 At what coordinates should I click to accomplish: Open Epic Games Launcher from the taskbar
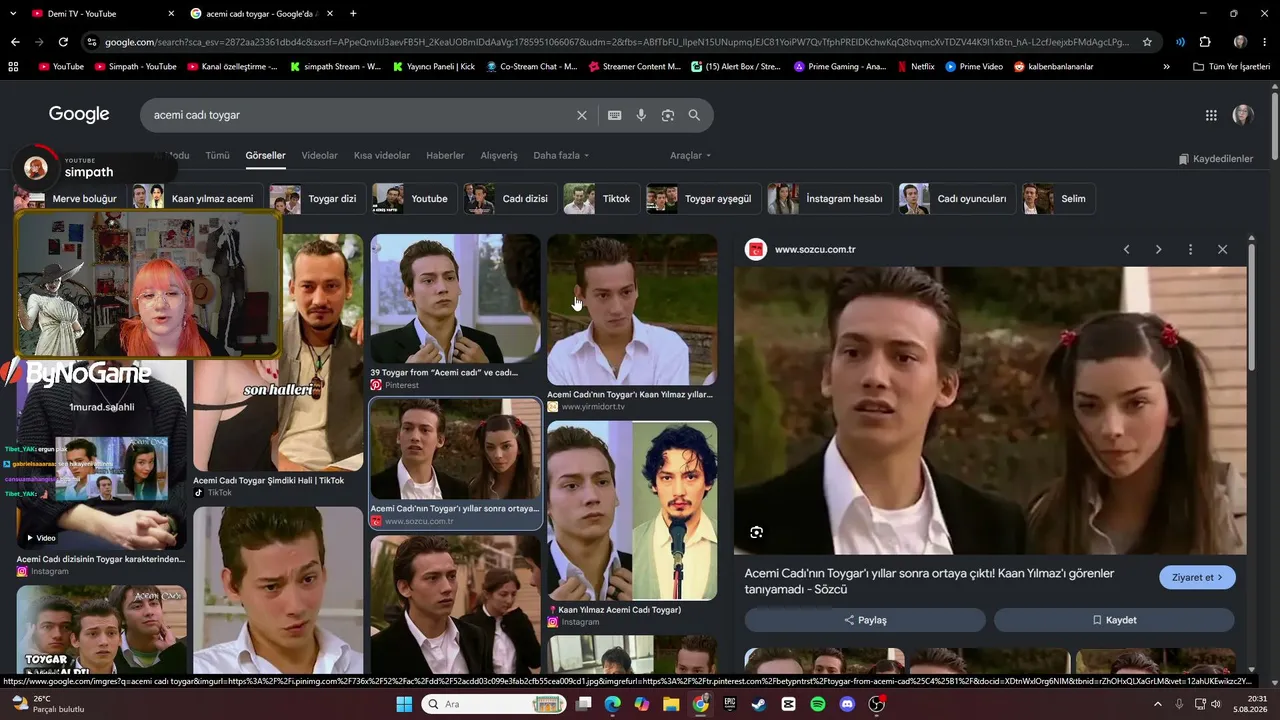point(730,704)
